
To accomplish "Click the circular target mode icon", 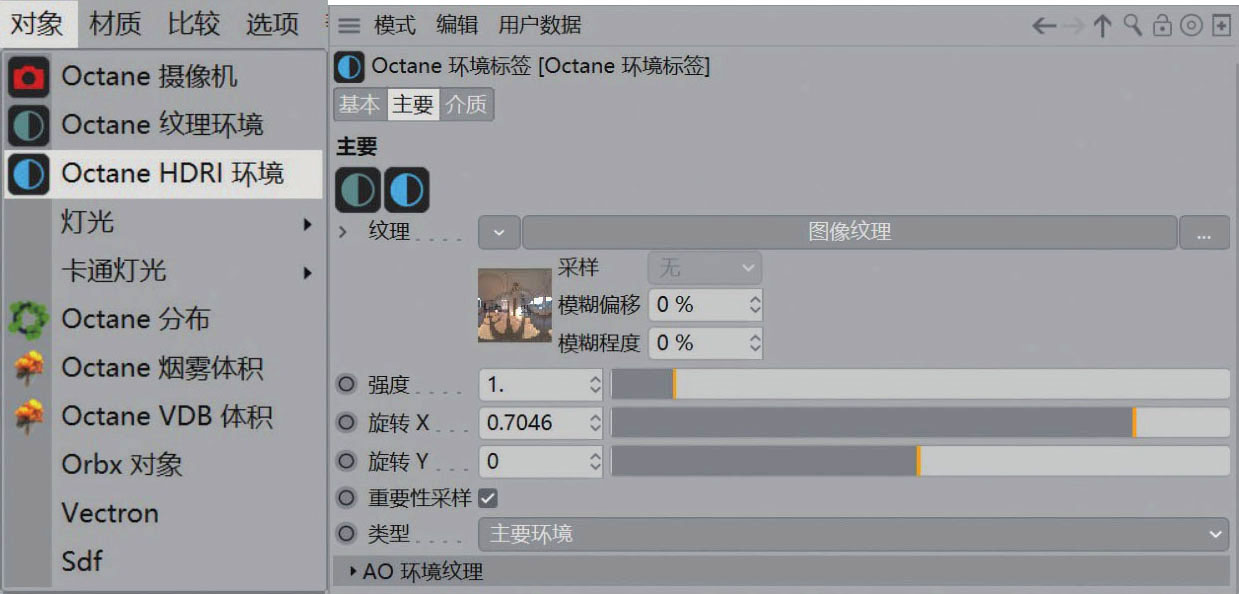I will (1191, 26).
